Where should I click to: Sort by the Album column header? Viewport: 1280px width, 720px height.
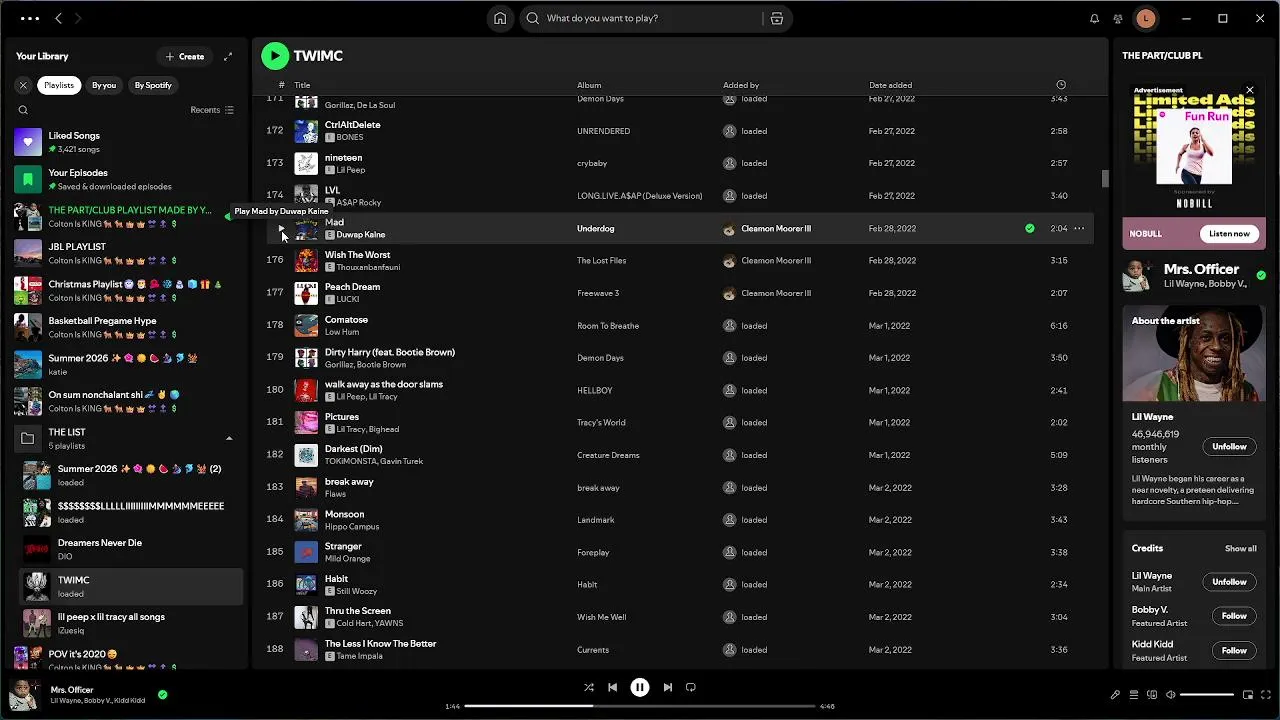[589, 85]
